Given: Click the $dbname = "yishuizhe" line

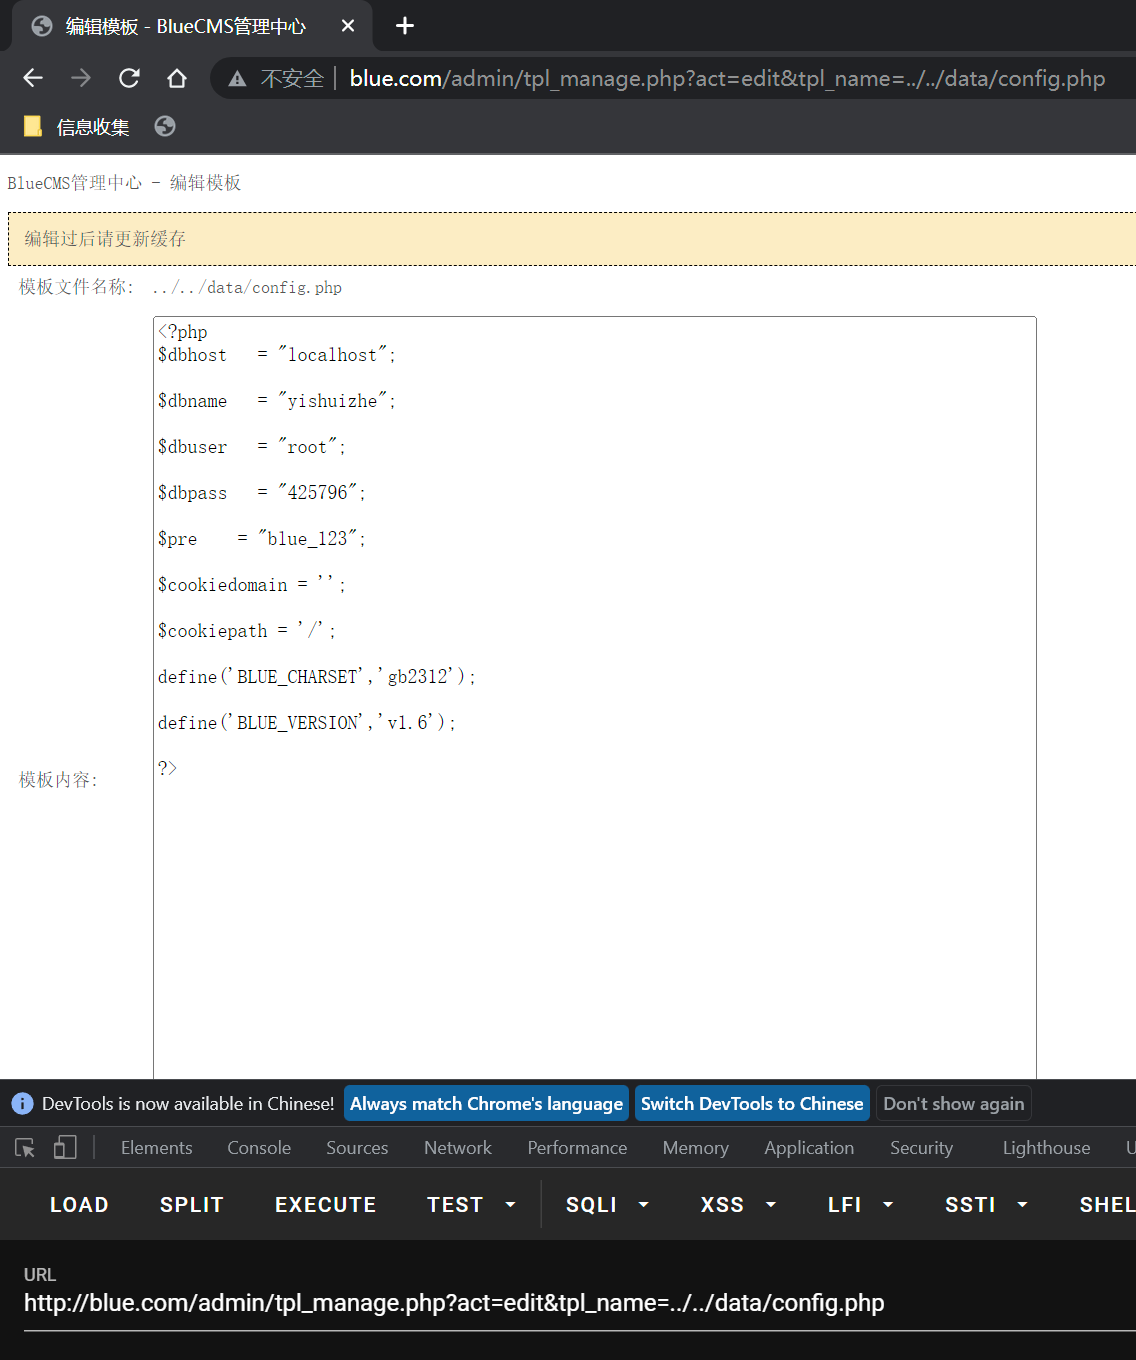Looking at the screenshot, I should tap(277, 401).
